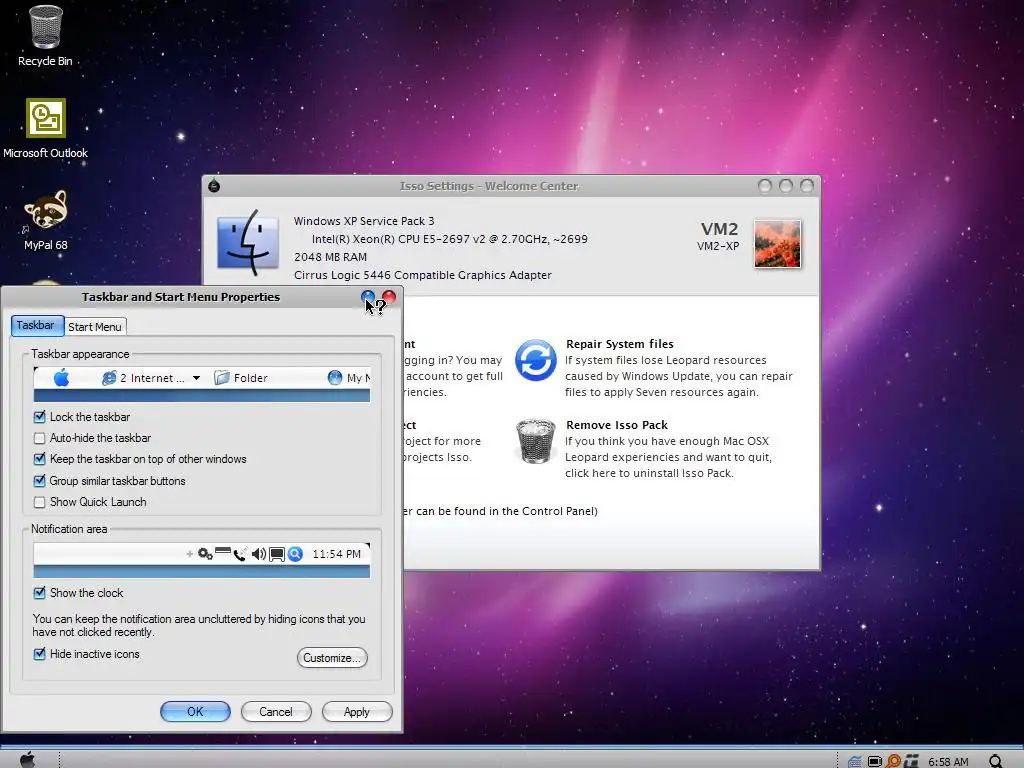Click the Taskbar and Start Menu Properties title
This screenshot has width=1024, height=768.
pyautogui.click(x=181, y=297)
